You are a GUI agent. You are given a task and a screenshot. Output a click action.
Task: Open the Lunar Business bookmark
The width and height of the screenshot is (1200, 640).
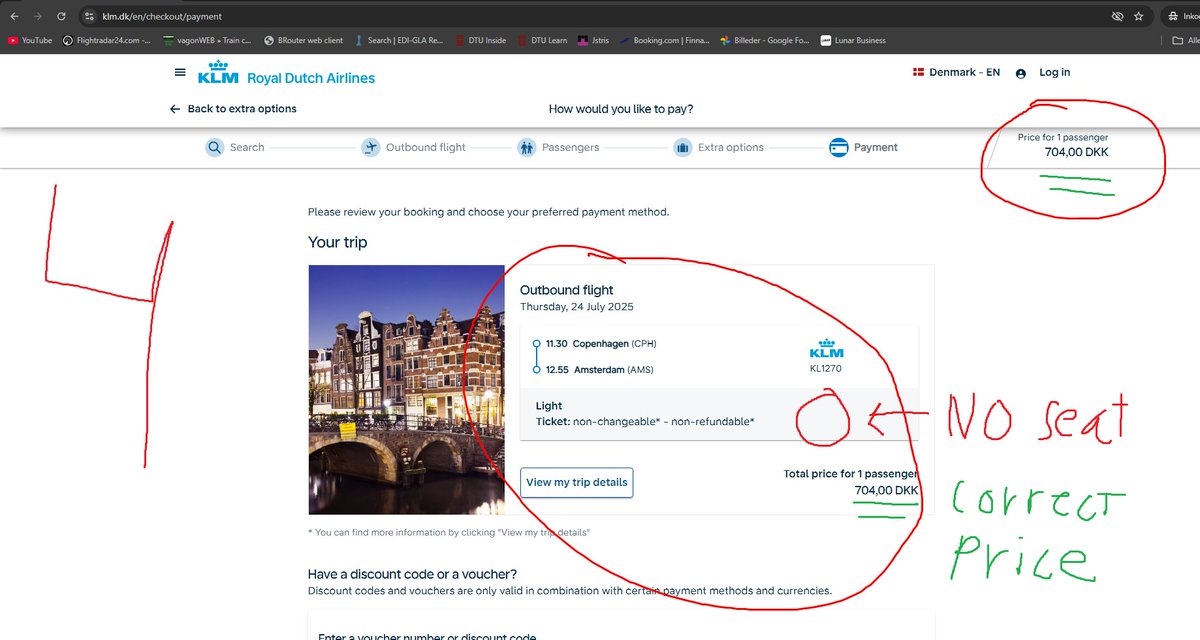point(853,41)
